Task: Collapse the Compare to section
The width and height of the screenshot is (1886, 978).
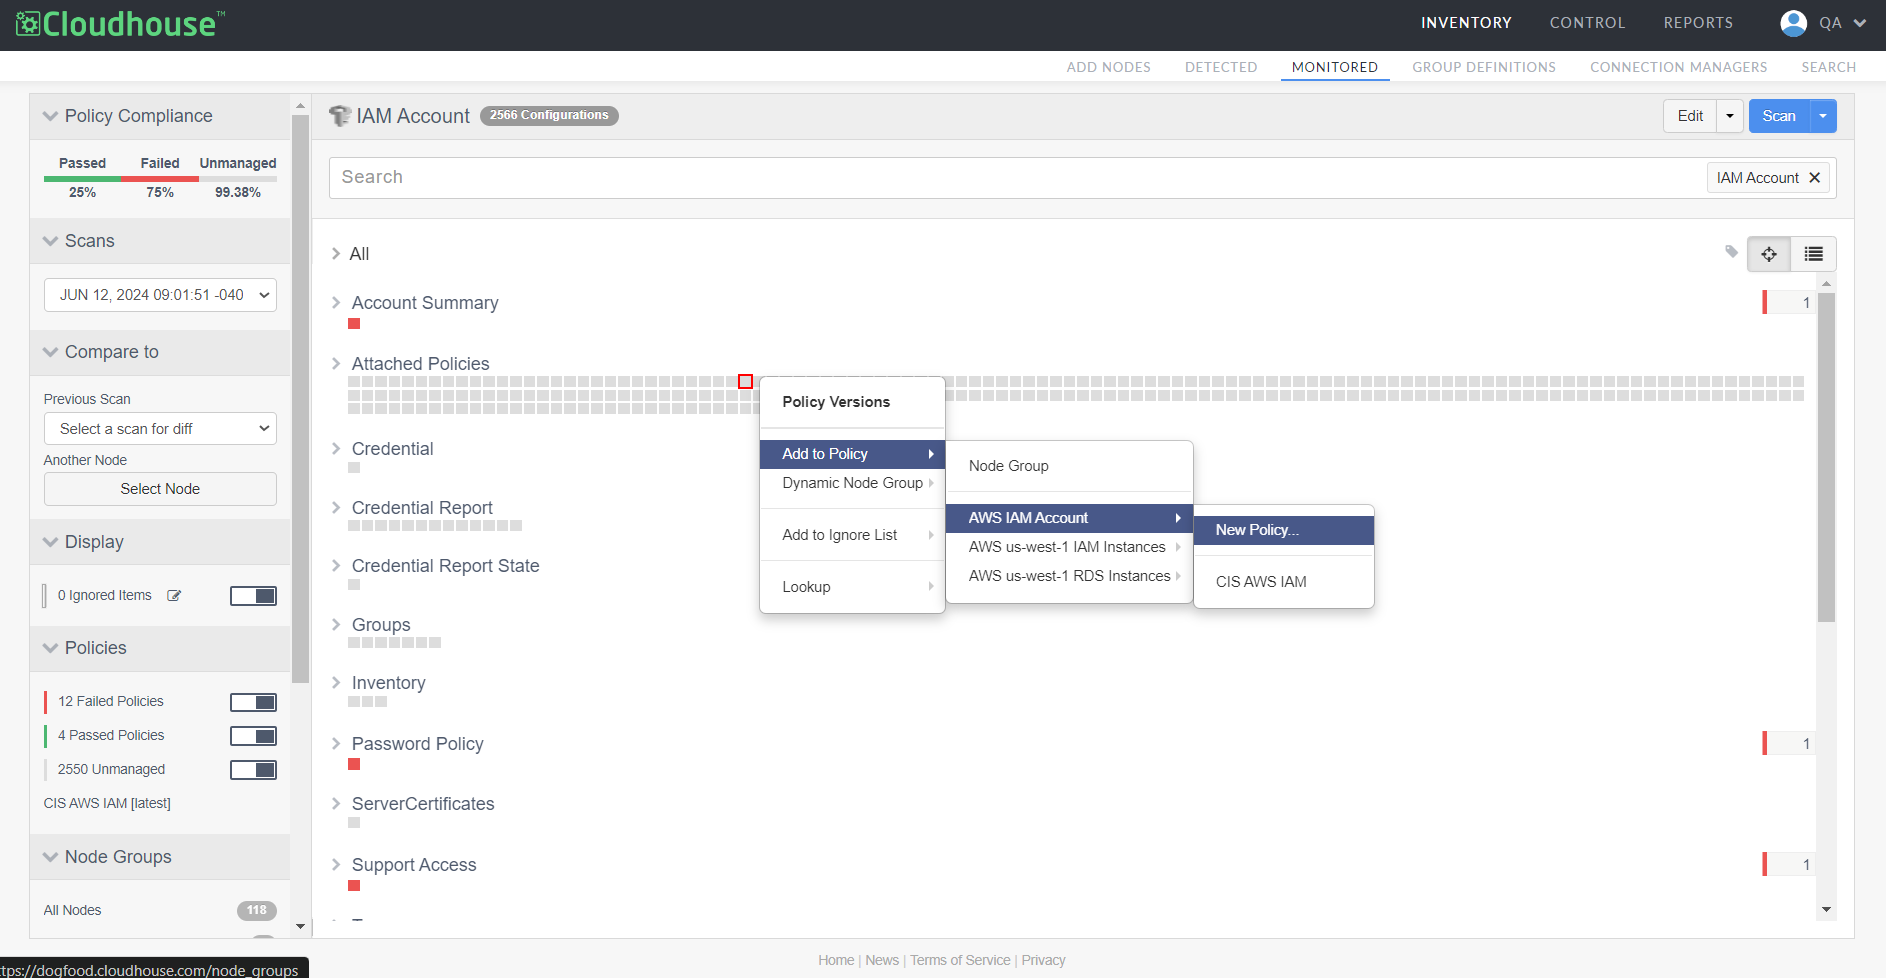Action: pyautogui.click(x=51, y=352)
